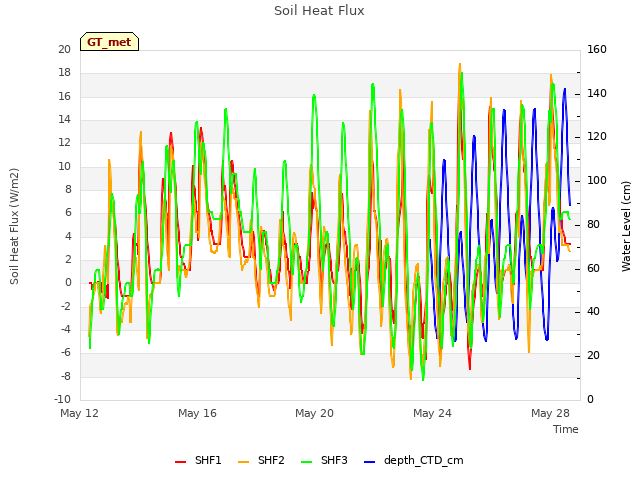Click the blue depth_CTD_cm legend swatch

(369, 462)
